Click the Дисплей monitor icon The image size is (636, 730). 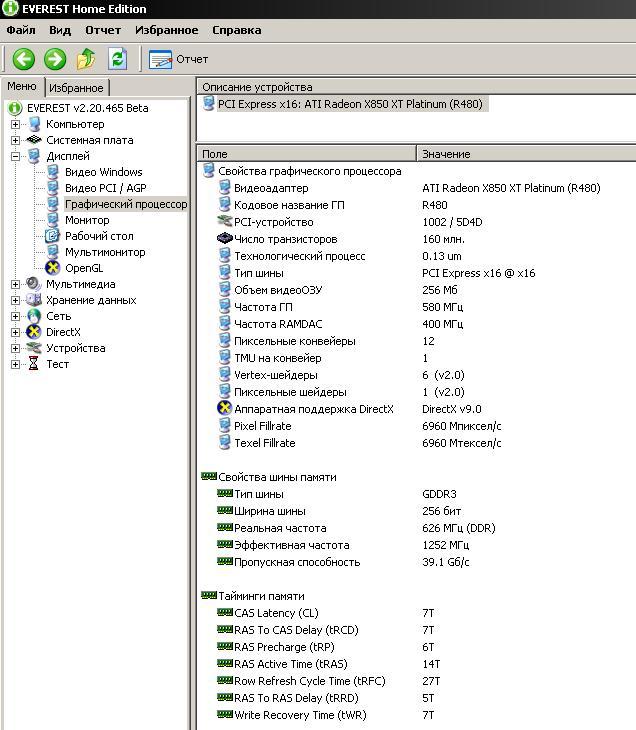click(34, 156)
